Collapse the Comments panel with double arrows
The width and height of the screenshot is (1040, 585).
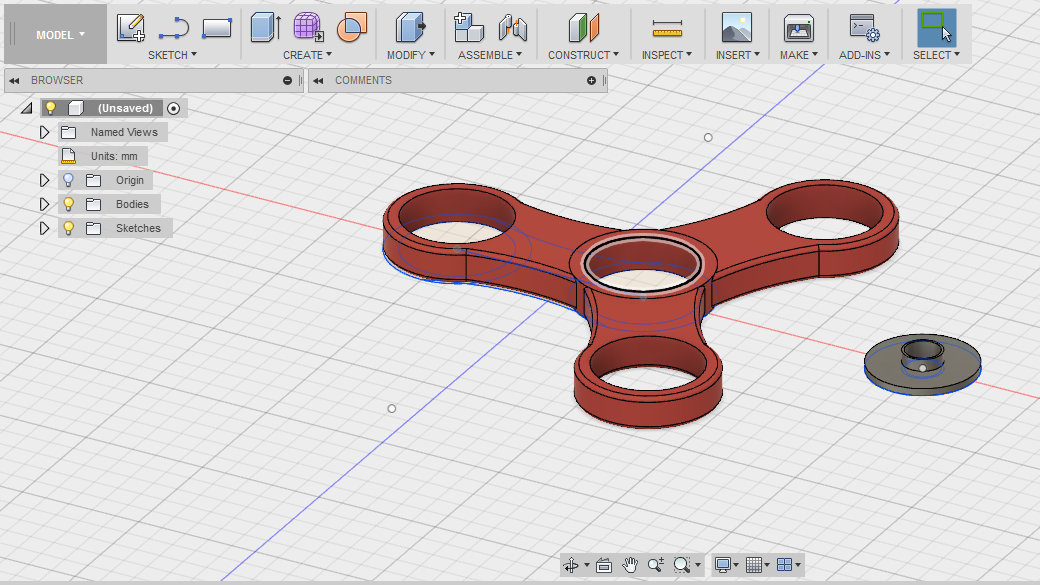pyautogui.click(x=318, y=80)
